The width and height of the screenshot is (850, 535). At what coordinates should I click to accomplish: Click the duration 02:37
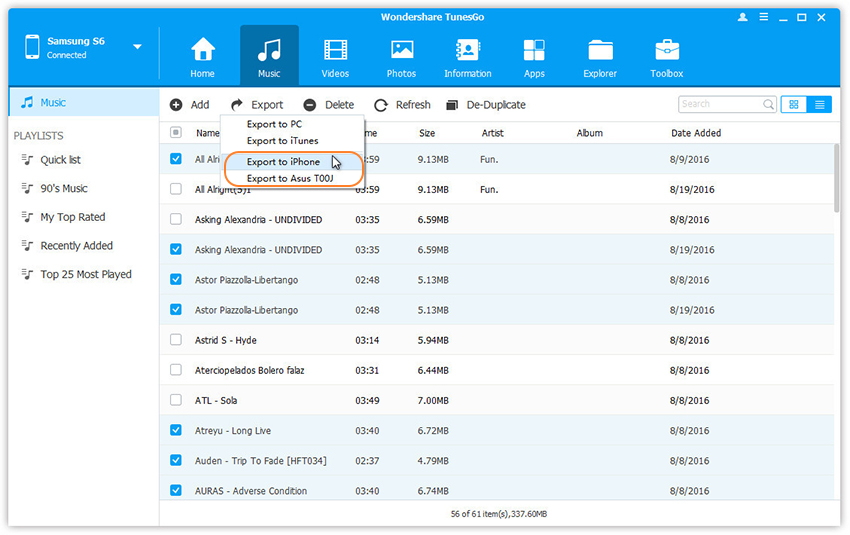coord(367,461)
